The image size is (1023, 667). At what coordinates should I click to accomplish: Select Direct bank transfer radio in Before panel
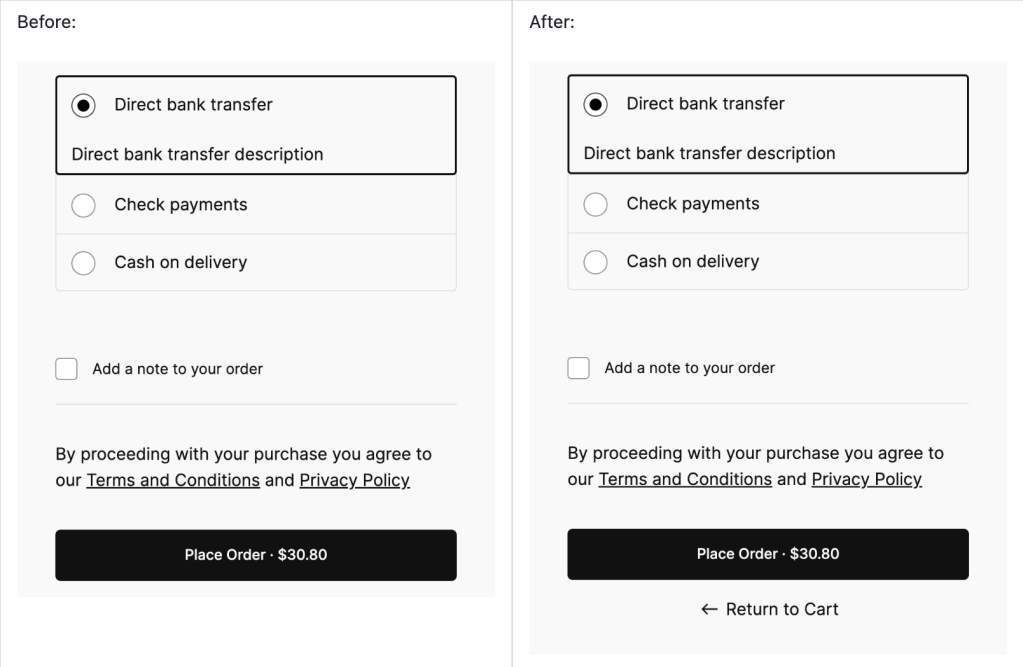pos(84,105)
